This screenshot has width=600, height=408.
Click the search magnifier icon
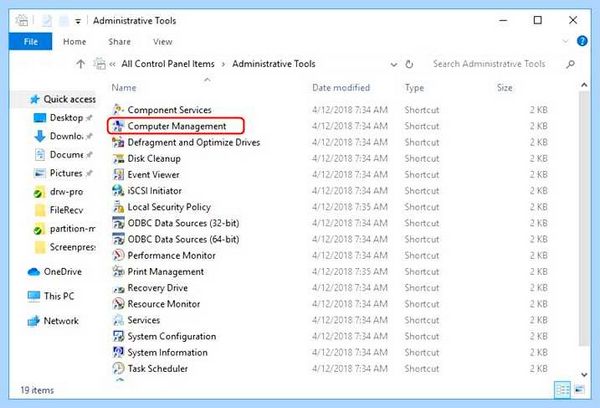[571, 64]
